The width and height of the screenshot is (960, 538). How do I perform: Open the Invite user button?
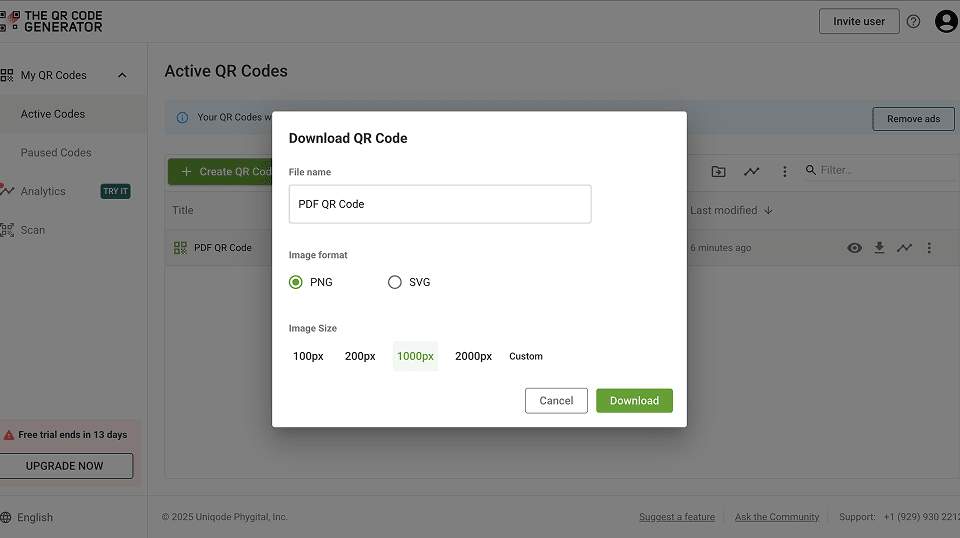[x=859, y=21]
